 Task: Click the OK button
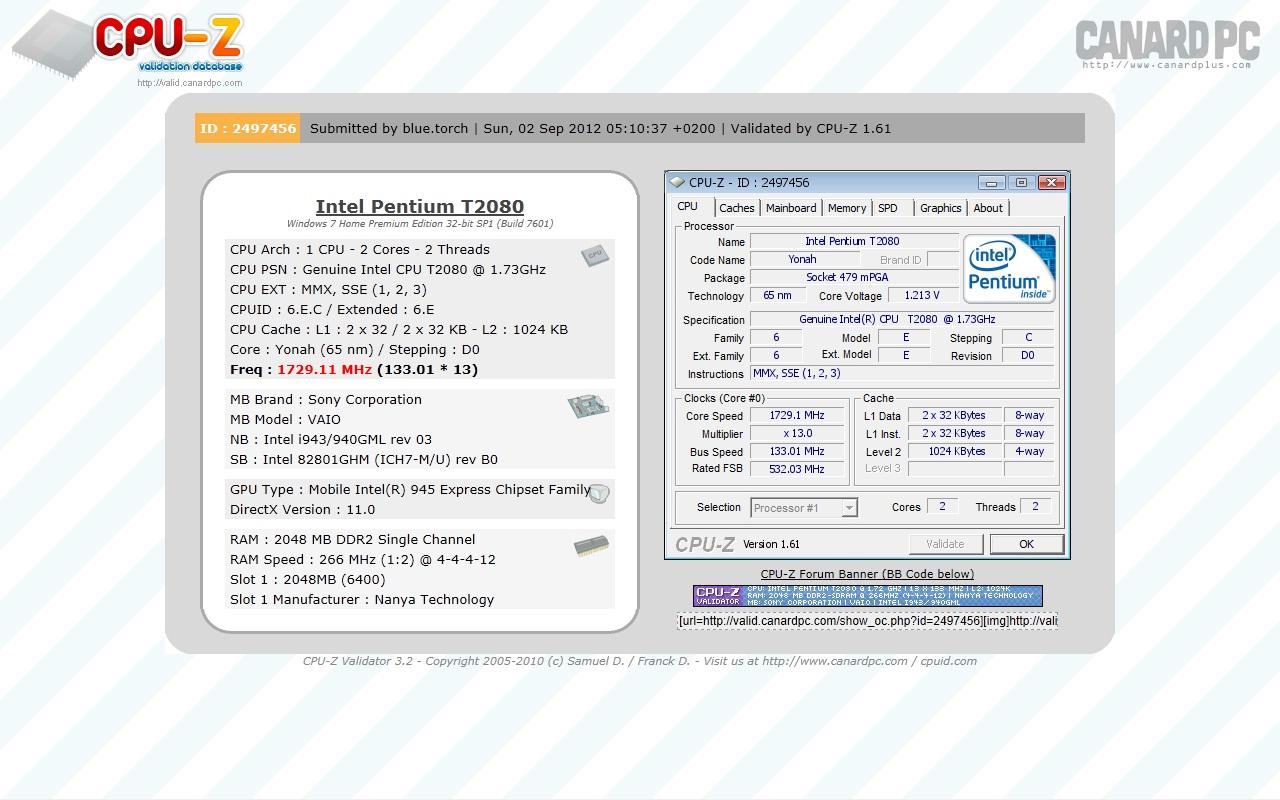pos(1026,544)
